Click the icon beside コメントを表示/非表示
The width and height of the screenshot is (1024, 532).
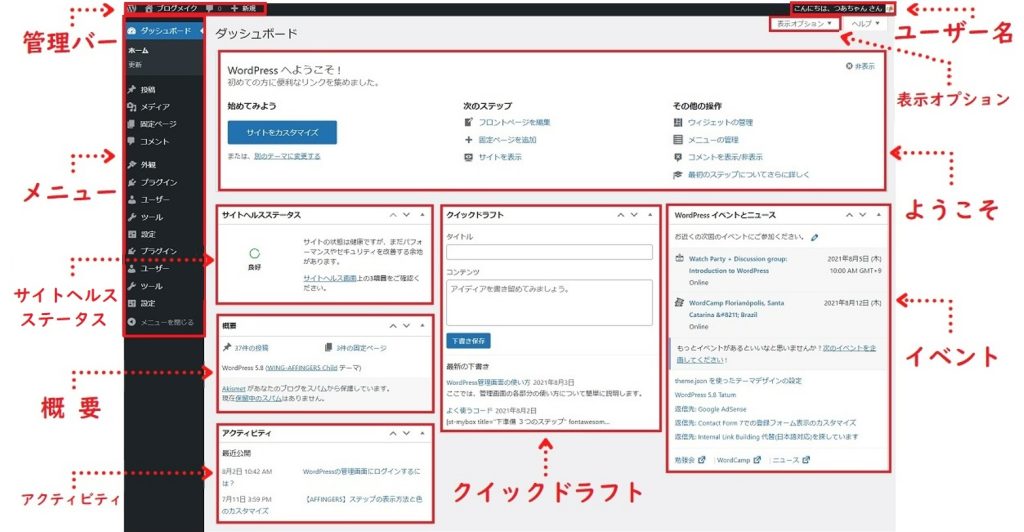[678, 157]
